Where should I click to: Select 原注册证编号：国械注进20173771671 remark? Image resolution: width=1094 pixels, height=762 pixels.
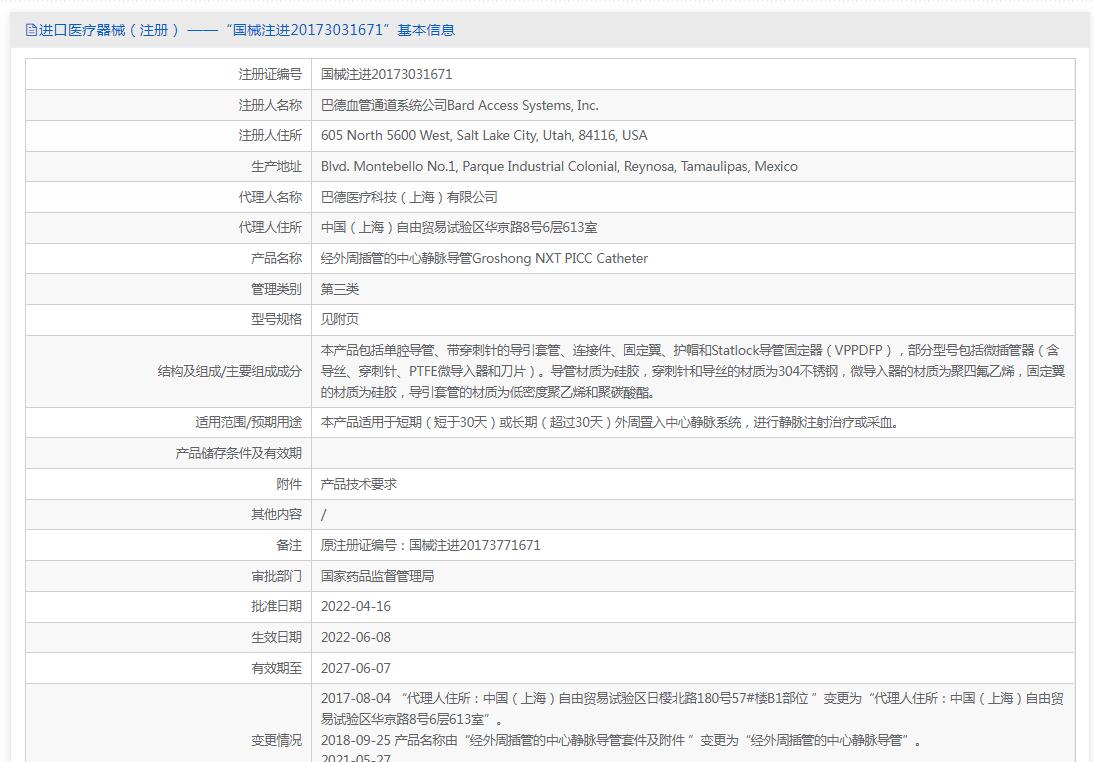coord(430,545)
